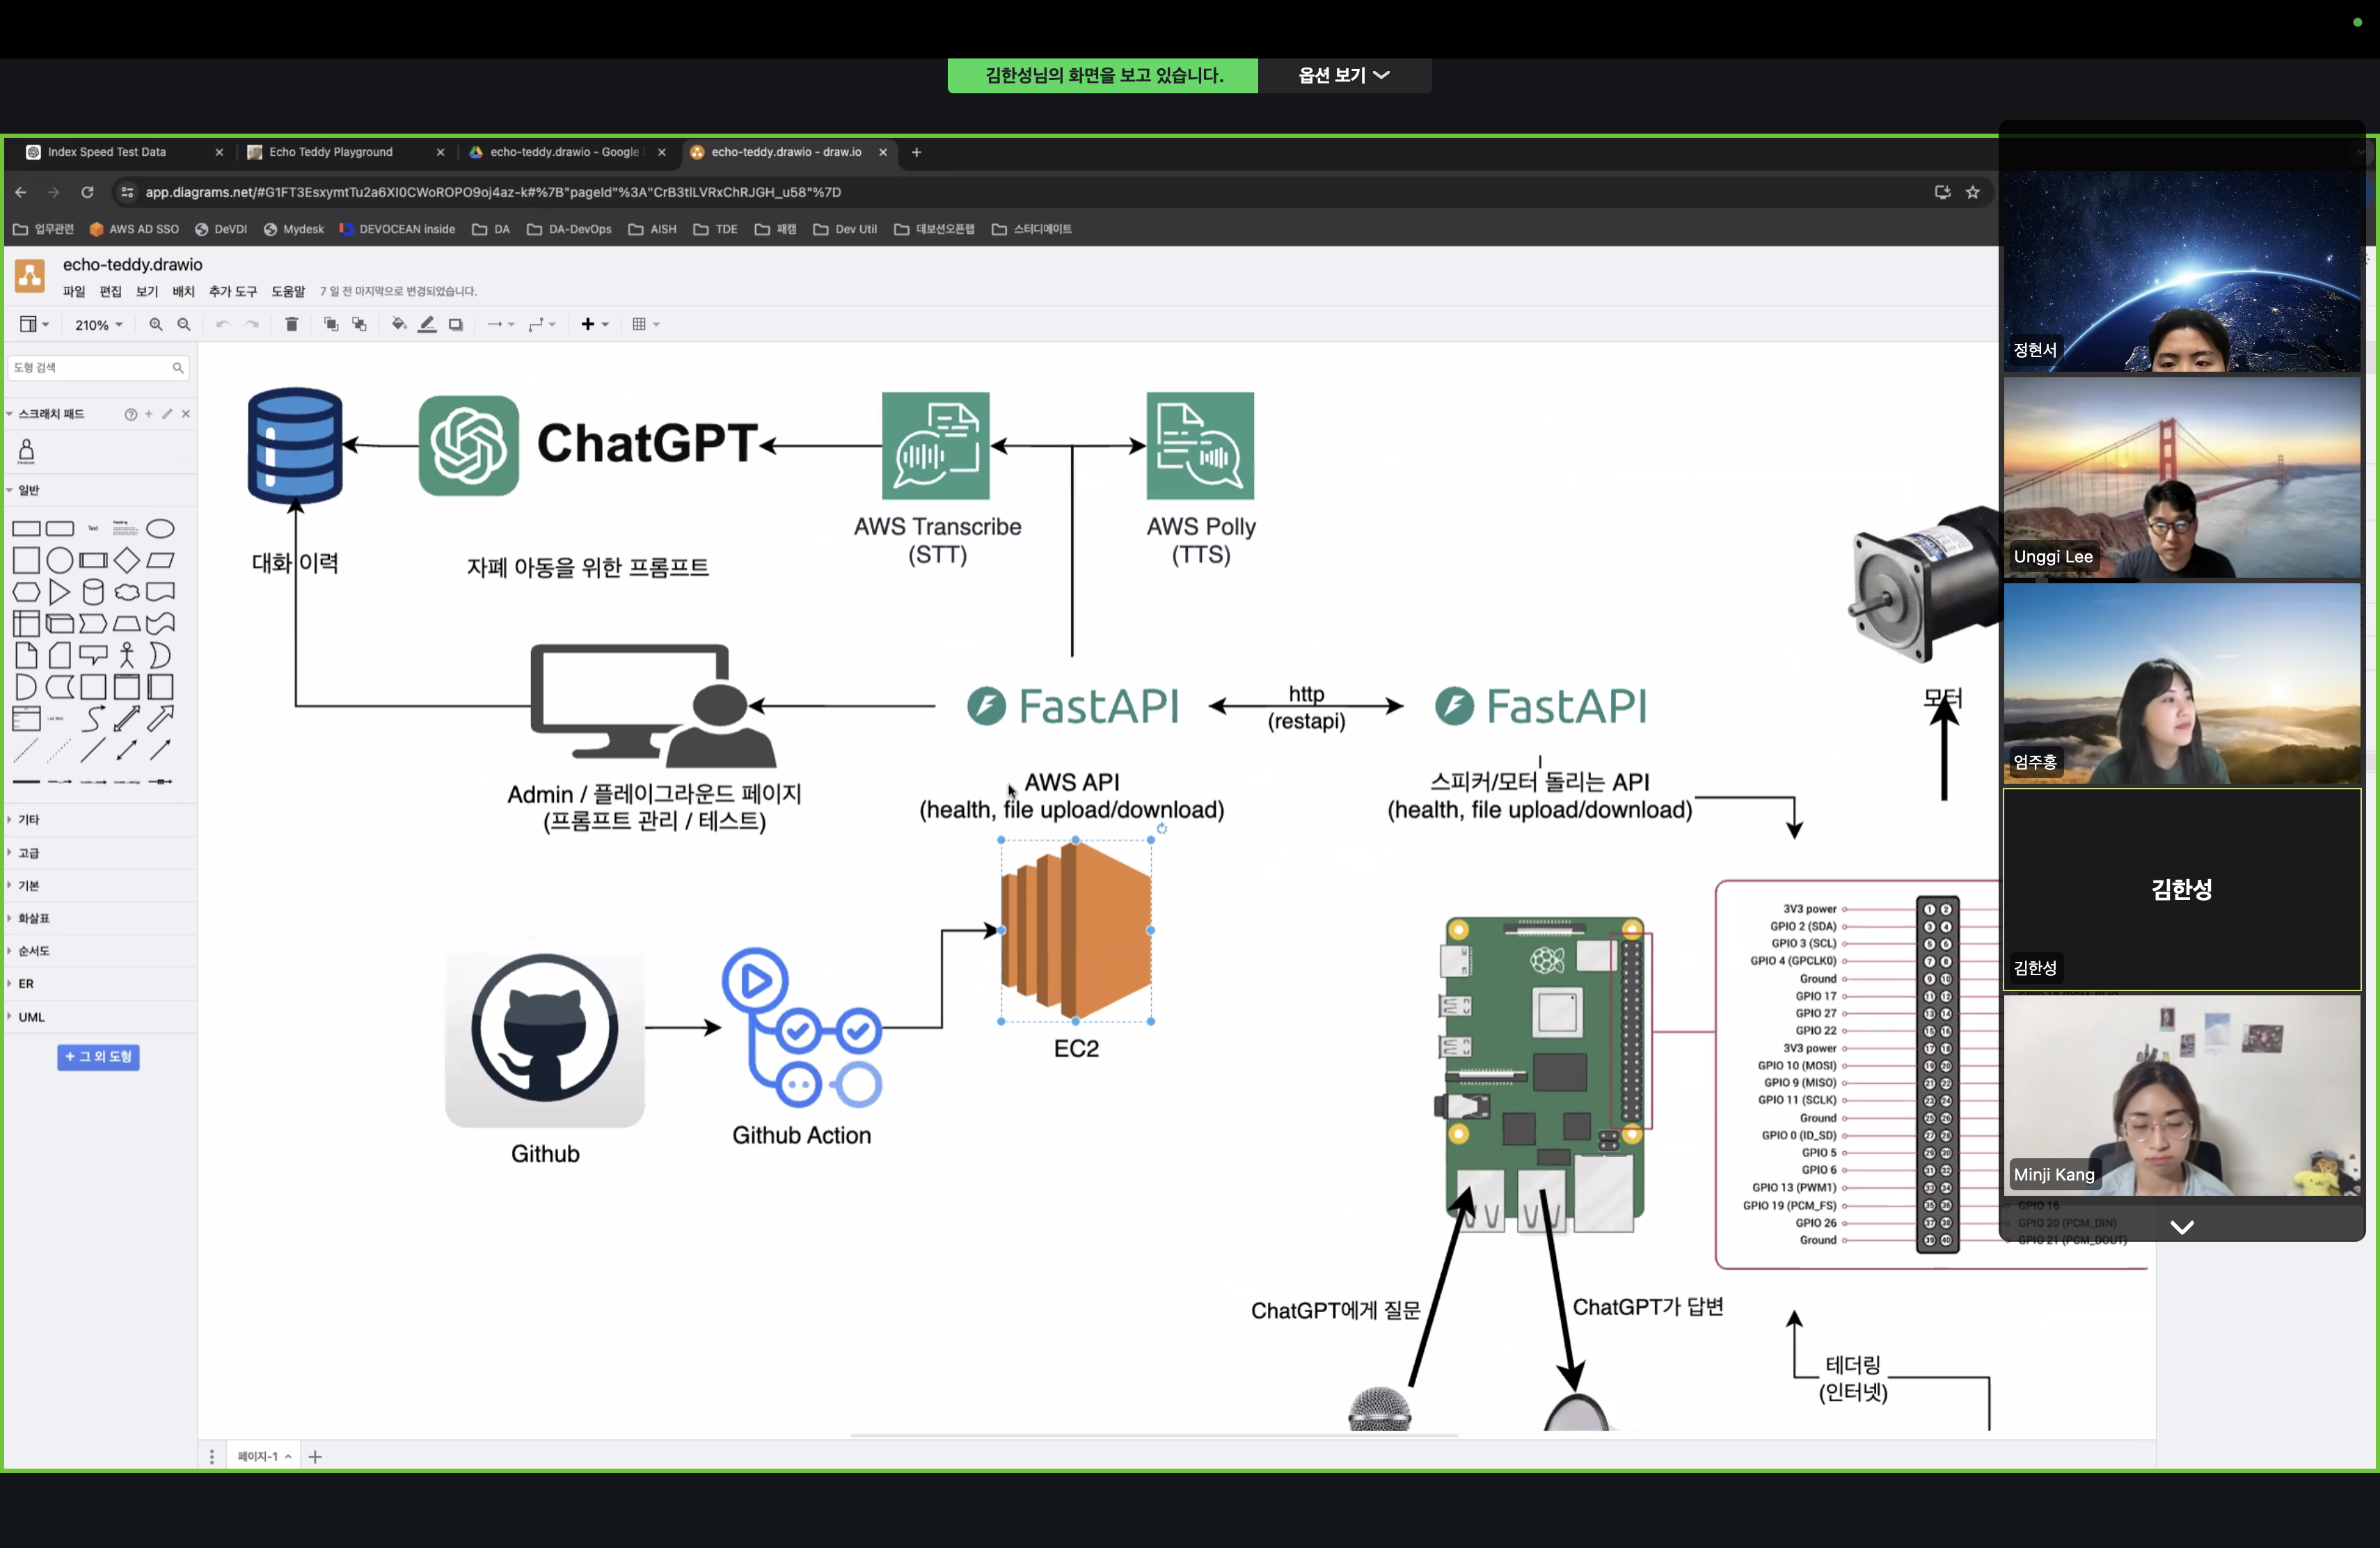Viewport: 2380px width, 1548px height.
Task: Click the scratch pad help question icon
Action: [x=131, y=414]
